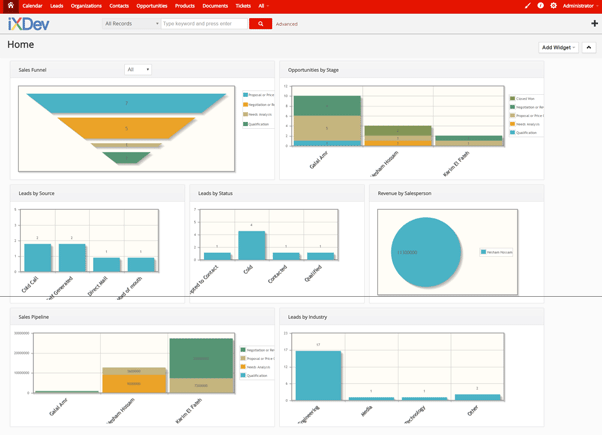Viewport: 602px width, 435px height.
Task: Open the Tickets module
Action: (243, 6)
